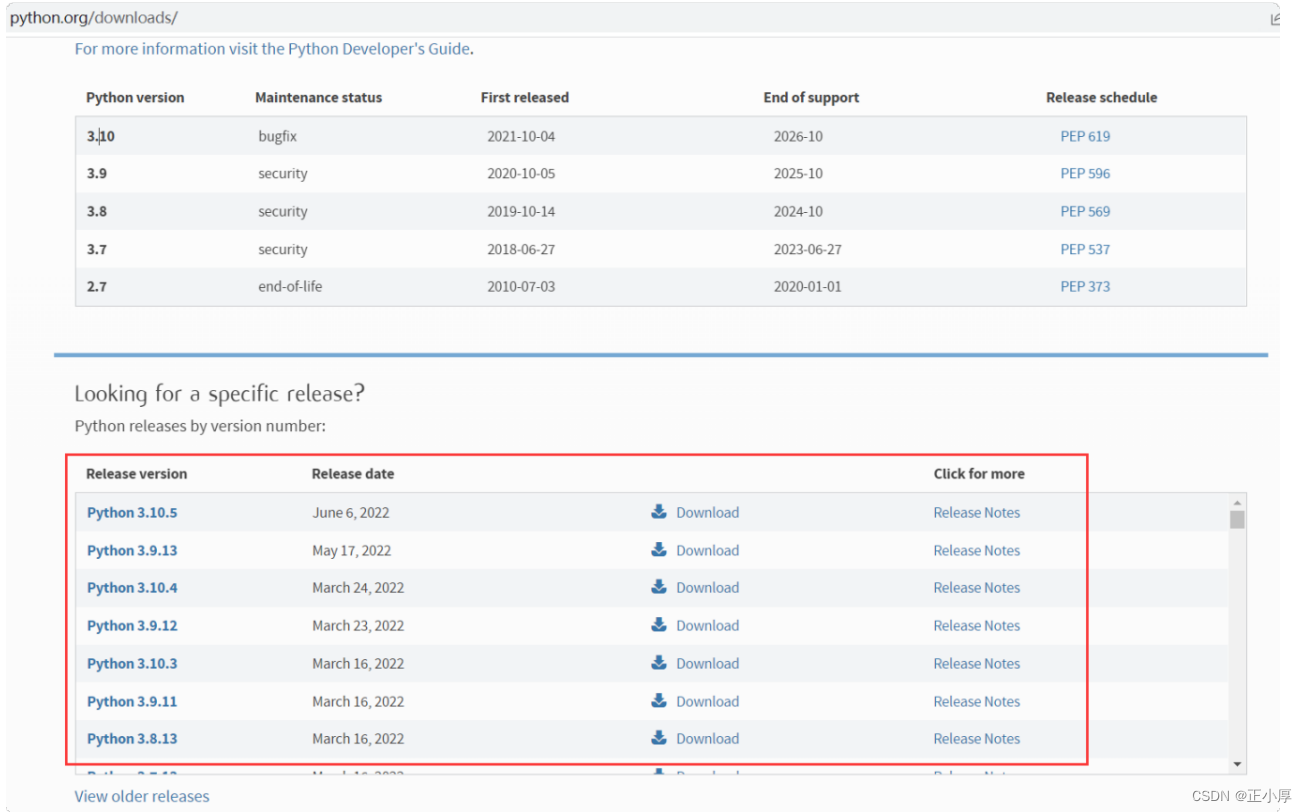
Task: Click first released date 2021-10-04
Action: 521,136
